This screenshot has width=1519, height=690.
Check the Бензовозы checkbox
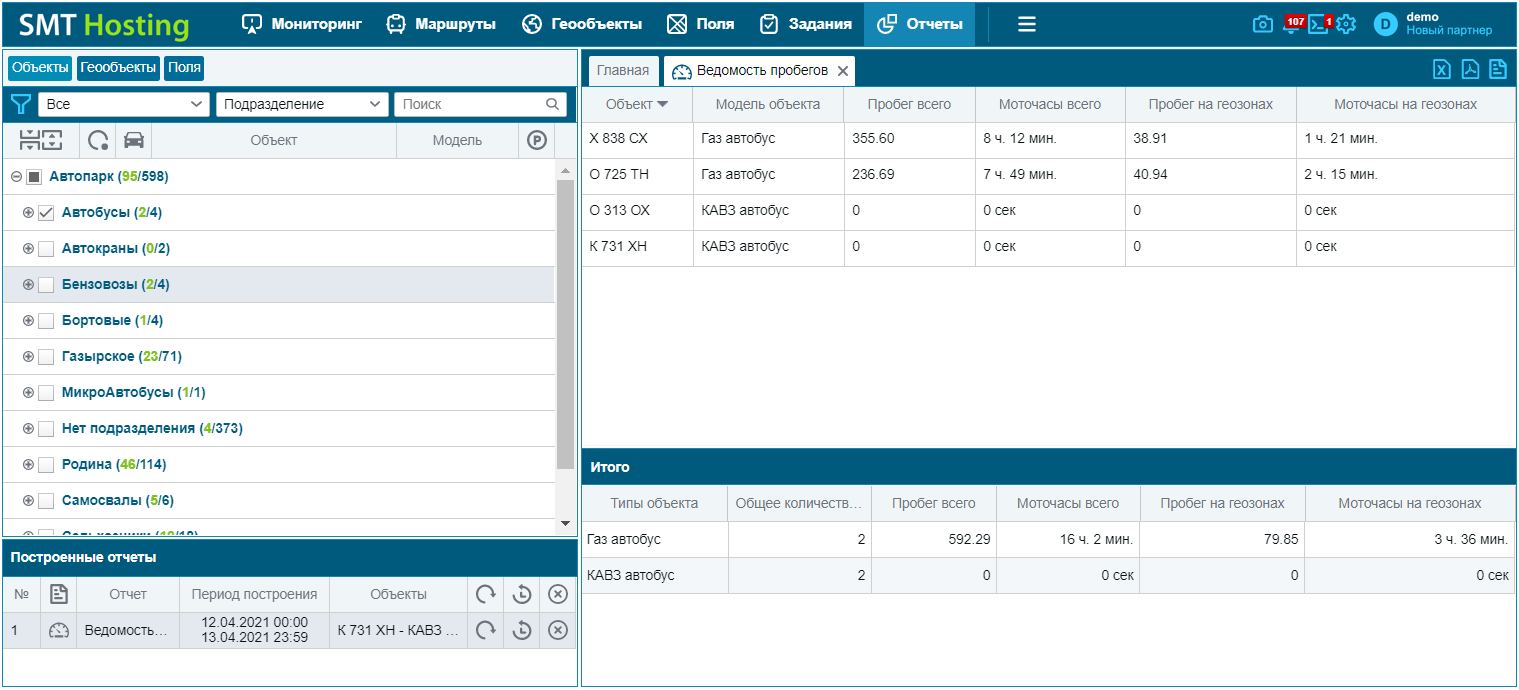[x=46, y=285]
